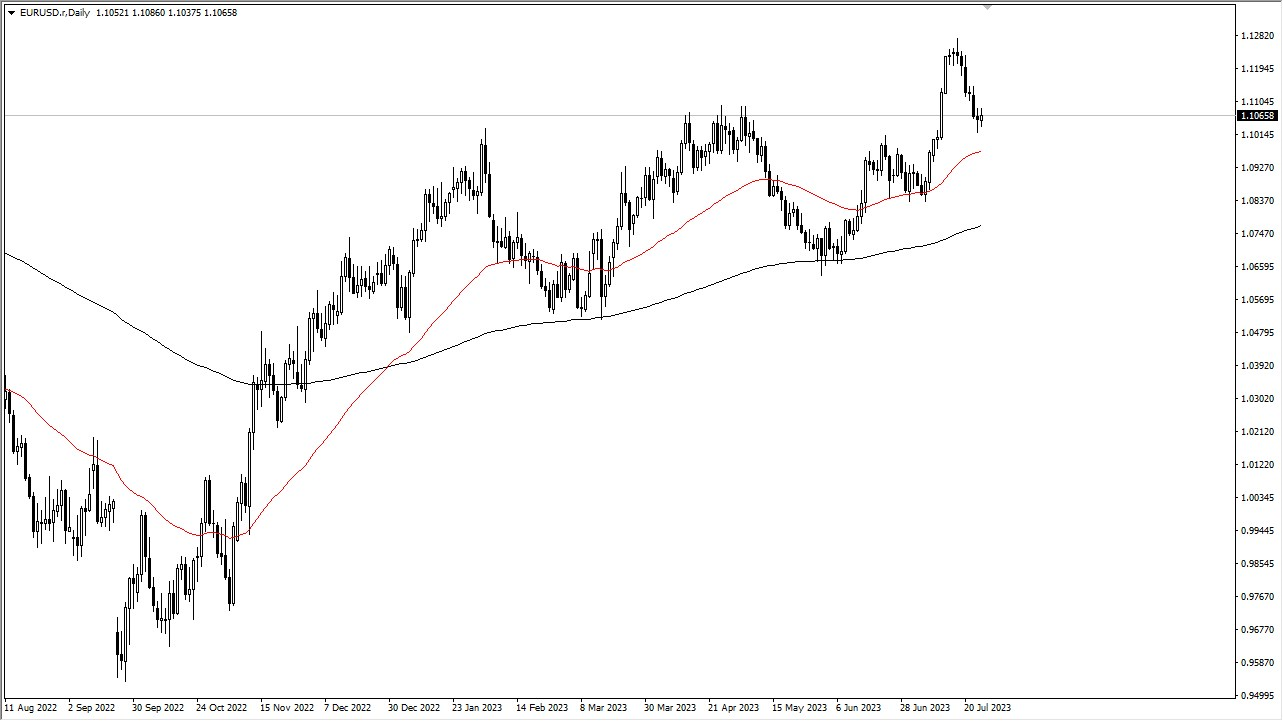Click the 24 Oct 2022 date label
Screen dimensions: 1283x721
pyautogui.click(x=221, y=708)
